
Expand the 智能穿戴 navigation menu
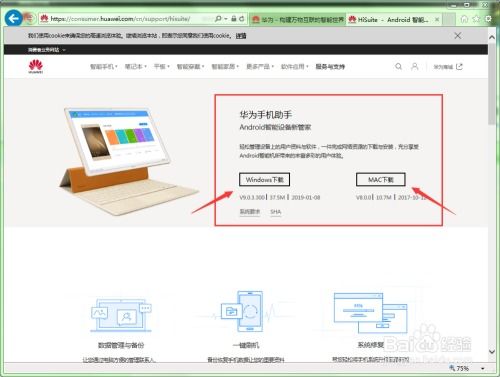(190, 67)
